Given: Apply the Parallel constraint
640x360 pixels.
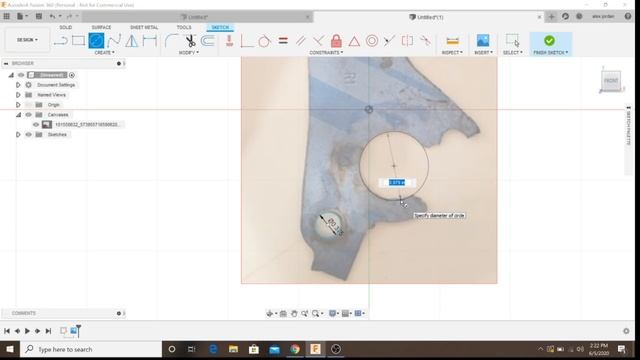Looking at the screenshot, I should pos(300,41).
